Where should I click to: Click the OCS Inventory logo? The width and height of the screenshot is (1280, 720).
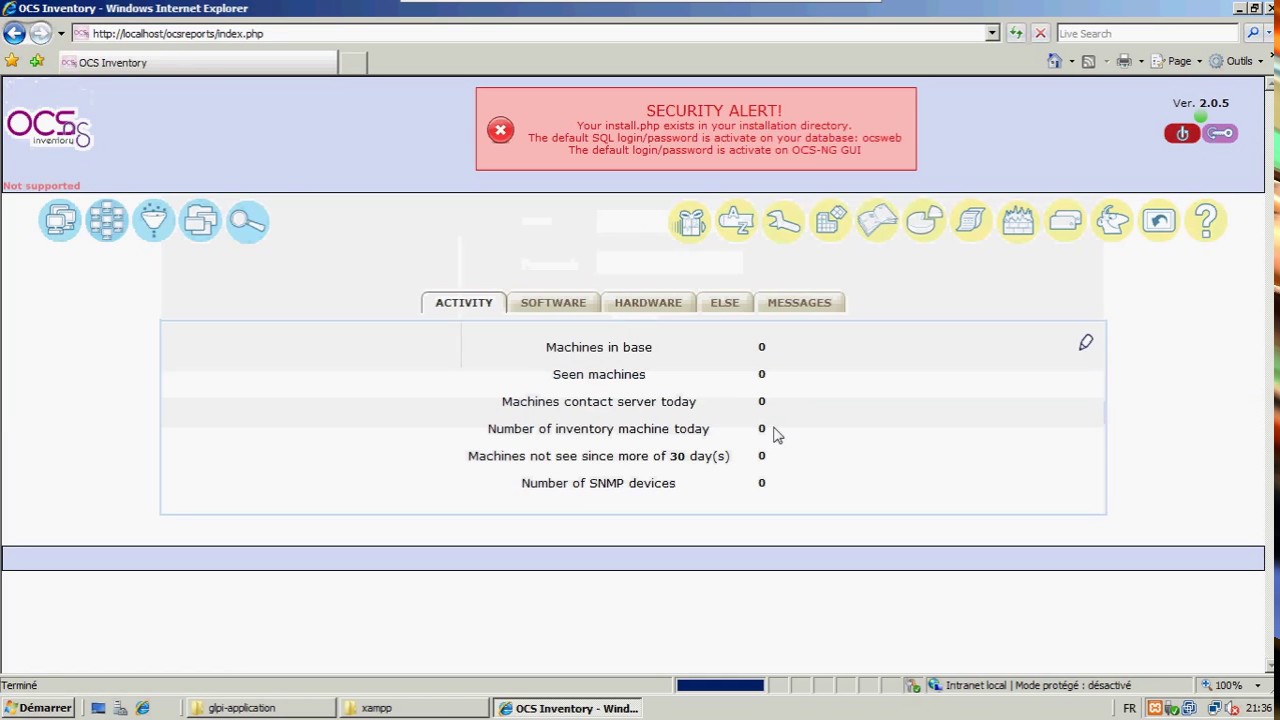point(48,128)
